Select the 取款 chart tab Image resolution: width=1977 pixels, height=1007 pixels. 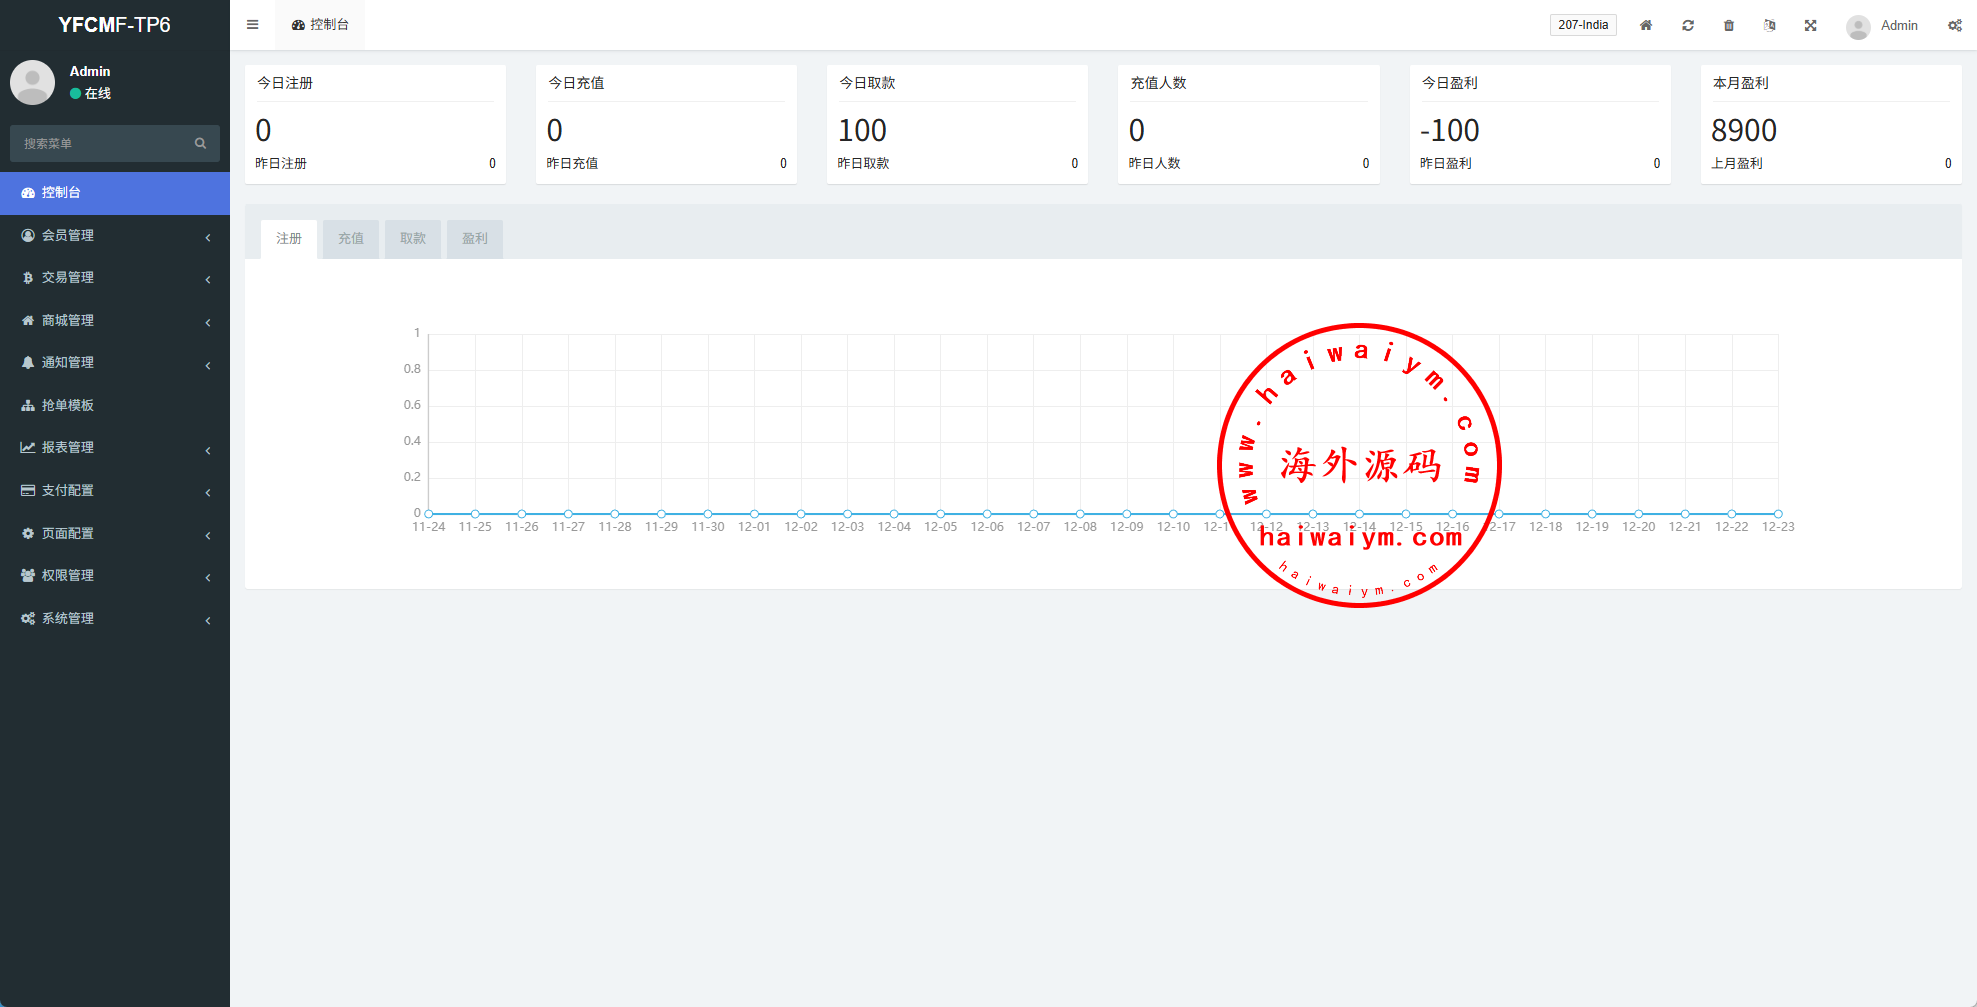(x=413, y=239)
